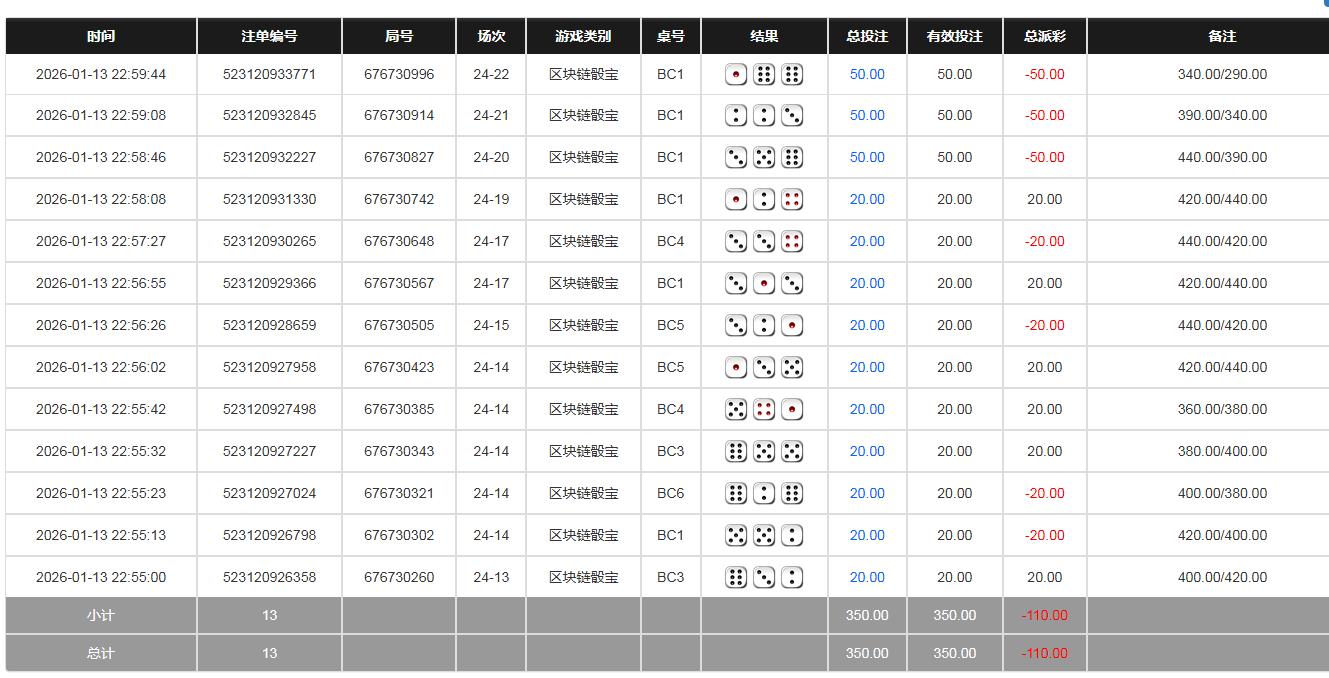Click bet number 523120930265 in the BC4 row

pyautogui.click(x=268, y=241)
